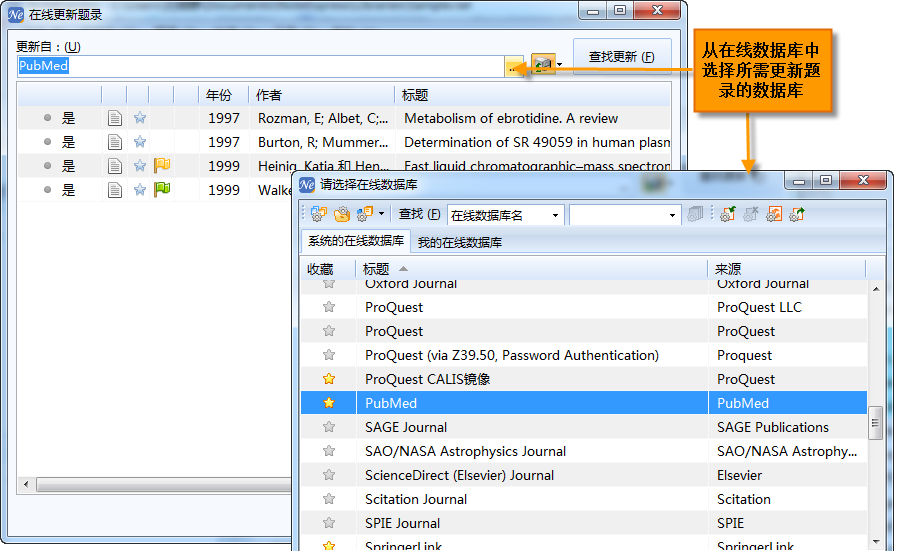
Task: Close the 请选择在线数据库 window
Action: pyautogui.click(x=863, y=180)
